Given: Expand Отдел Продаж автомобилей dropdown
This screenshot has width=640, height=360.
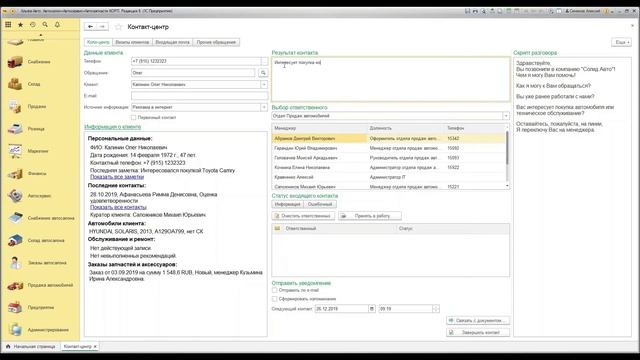Looking at the screenshot, I should (x=506, y=116).
